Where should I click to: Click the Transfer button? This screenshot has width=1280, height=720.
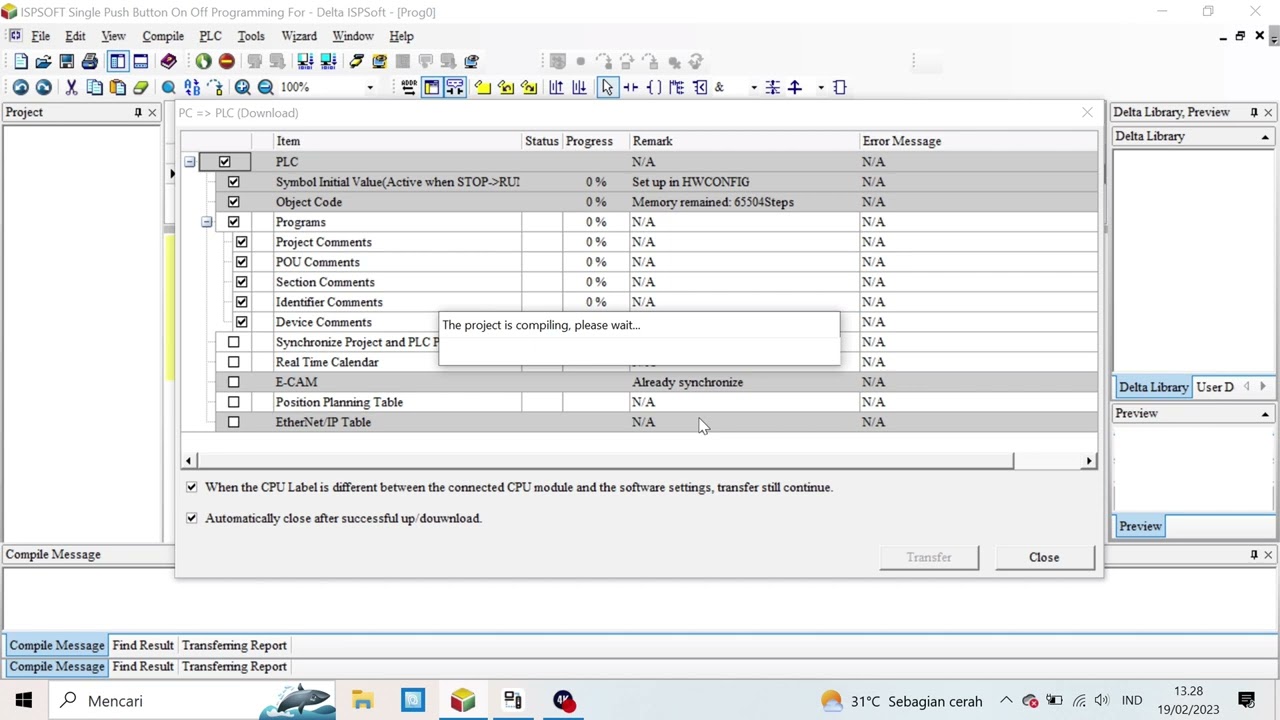point(929,557)
